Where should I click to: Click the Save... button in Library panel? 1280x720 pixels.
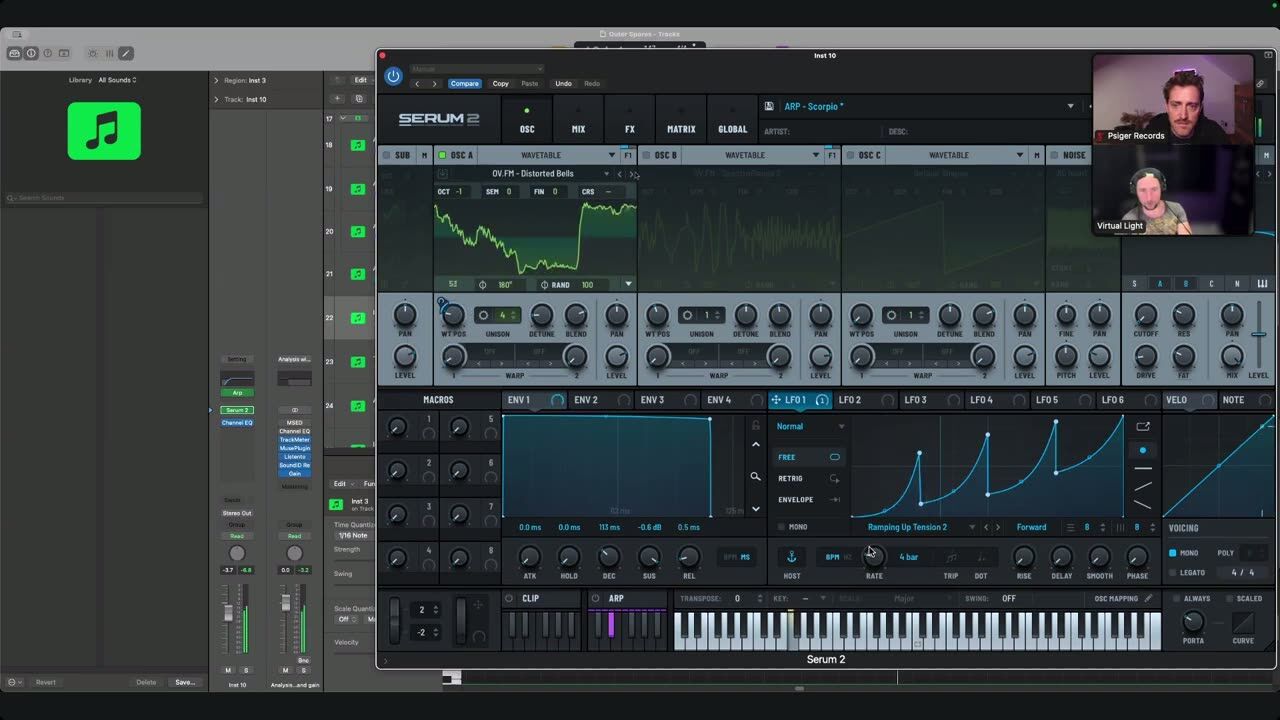pos(185,682)
